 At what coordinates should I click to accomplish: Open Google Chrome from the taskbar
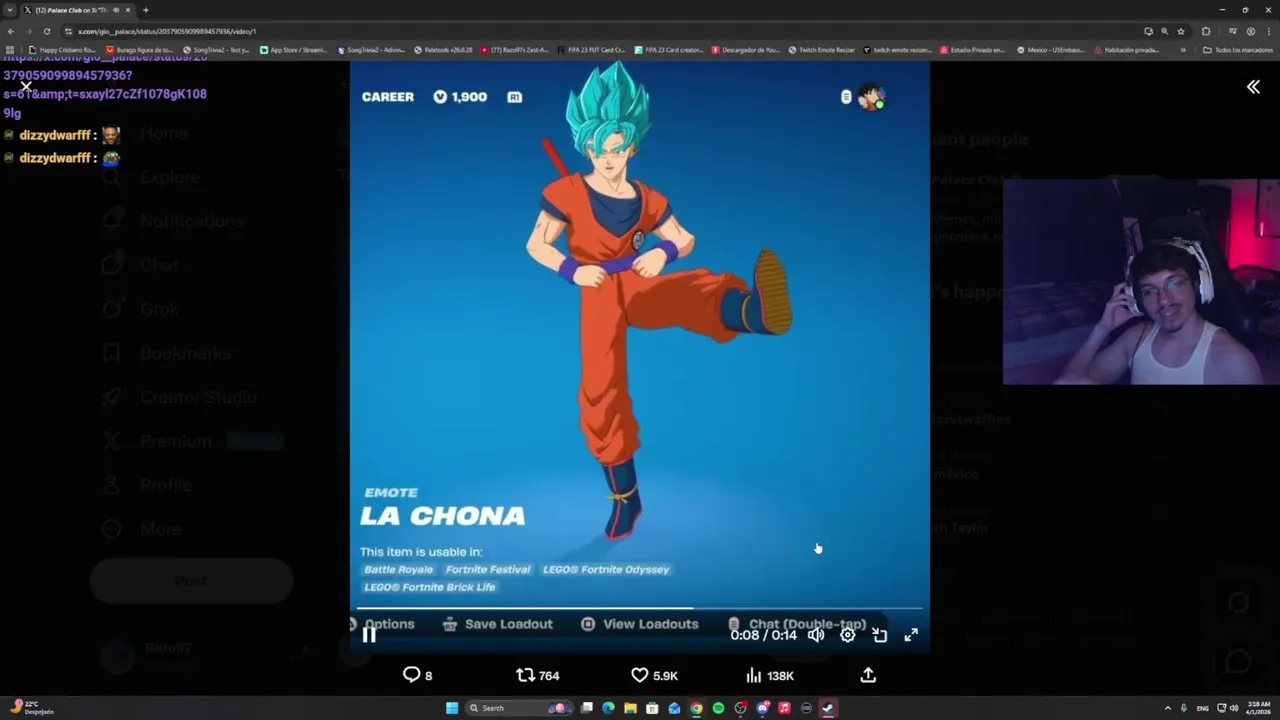click(x=696, y=708)
